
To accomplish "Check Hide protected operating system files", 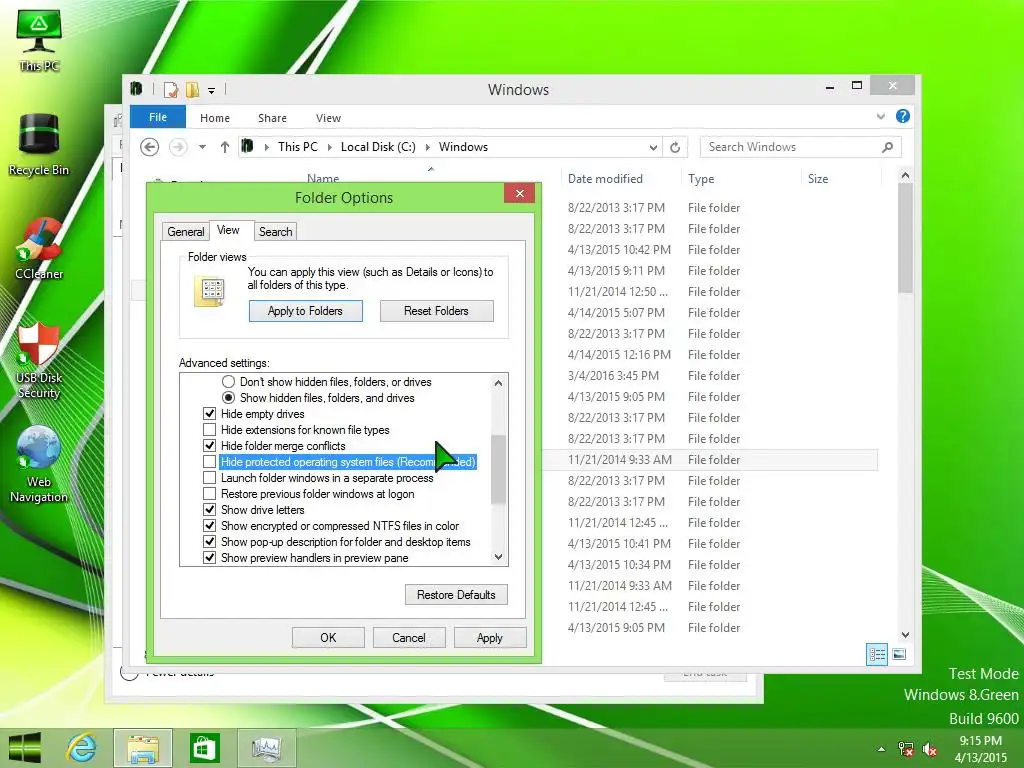I will (x=210, y=462).
